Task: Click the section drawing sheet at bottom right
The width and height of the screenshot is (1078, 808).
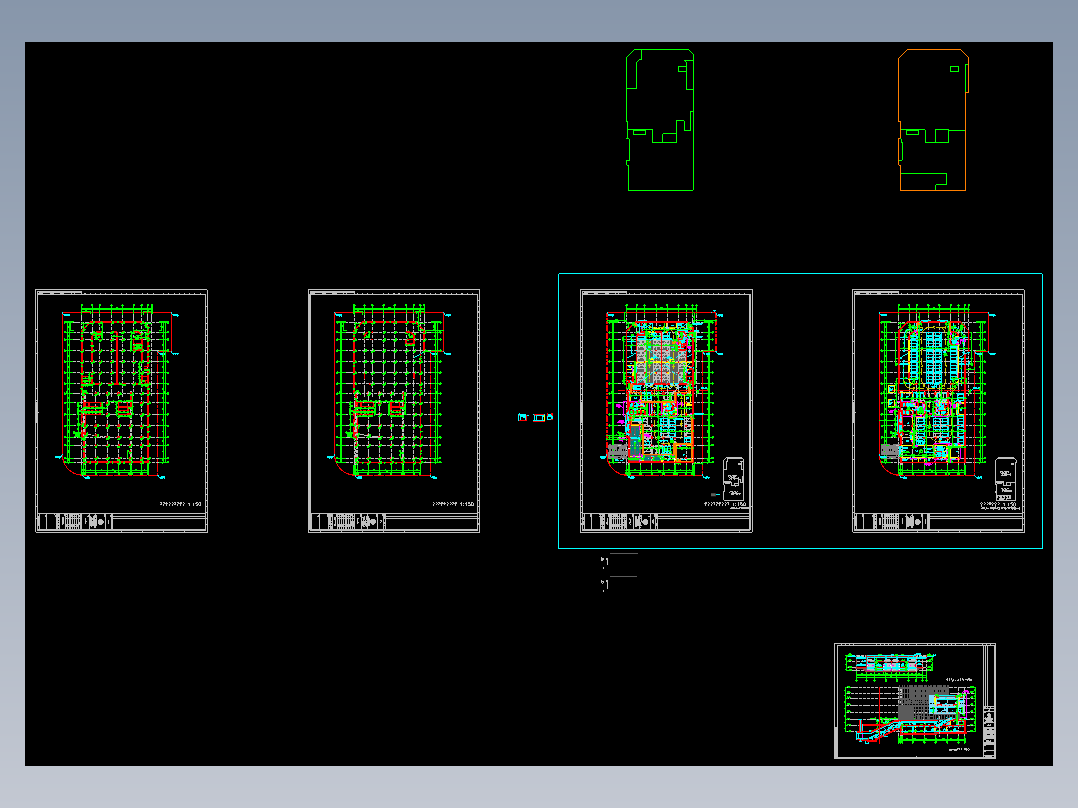Action: [x=915, y=701]
